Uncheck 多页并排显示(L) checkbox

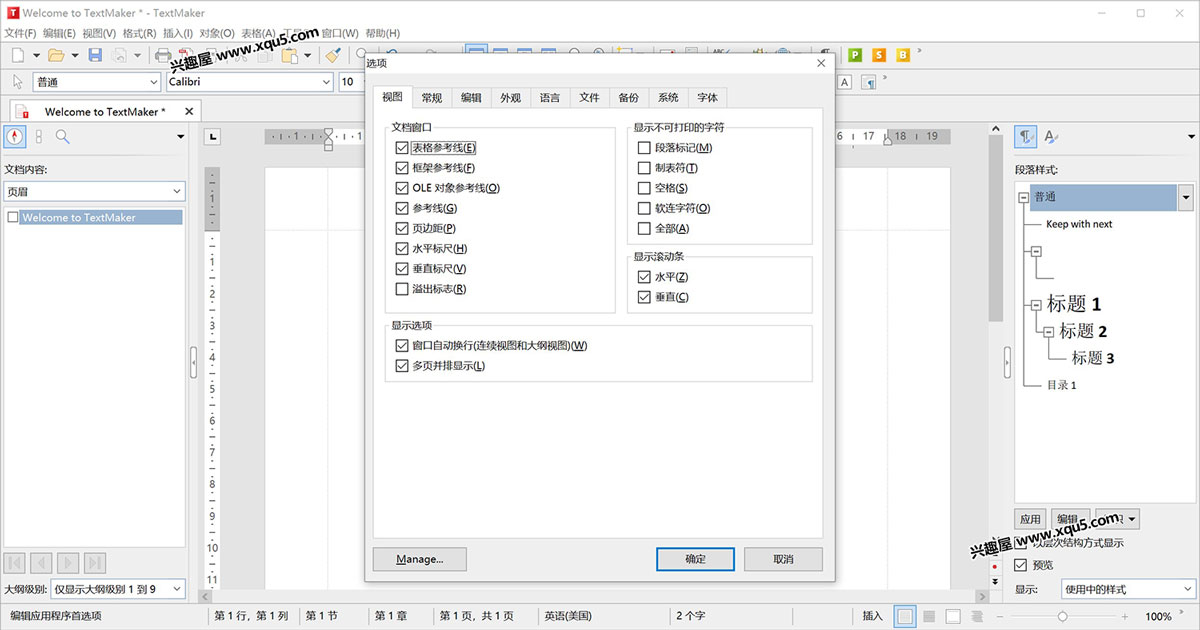point(402,366)
